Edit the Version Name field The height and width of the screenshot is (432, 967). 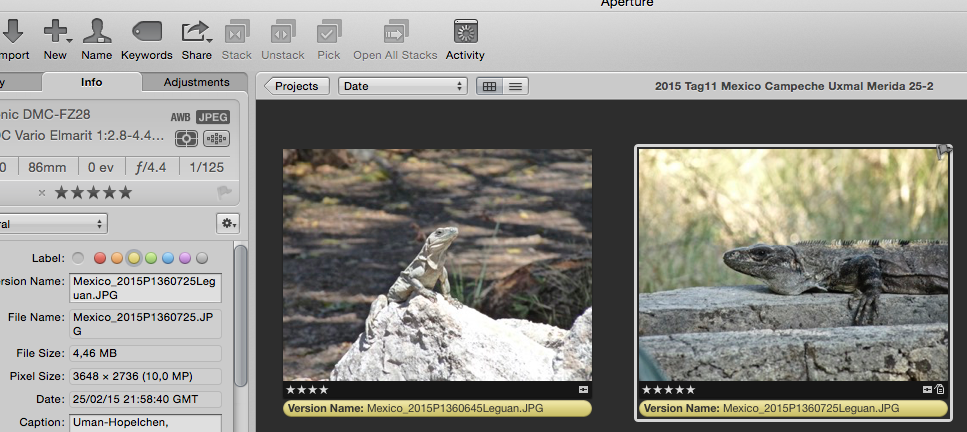[145, 288]
